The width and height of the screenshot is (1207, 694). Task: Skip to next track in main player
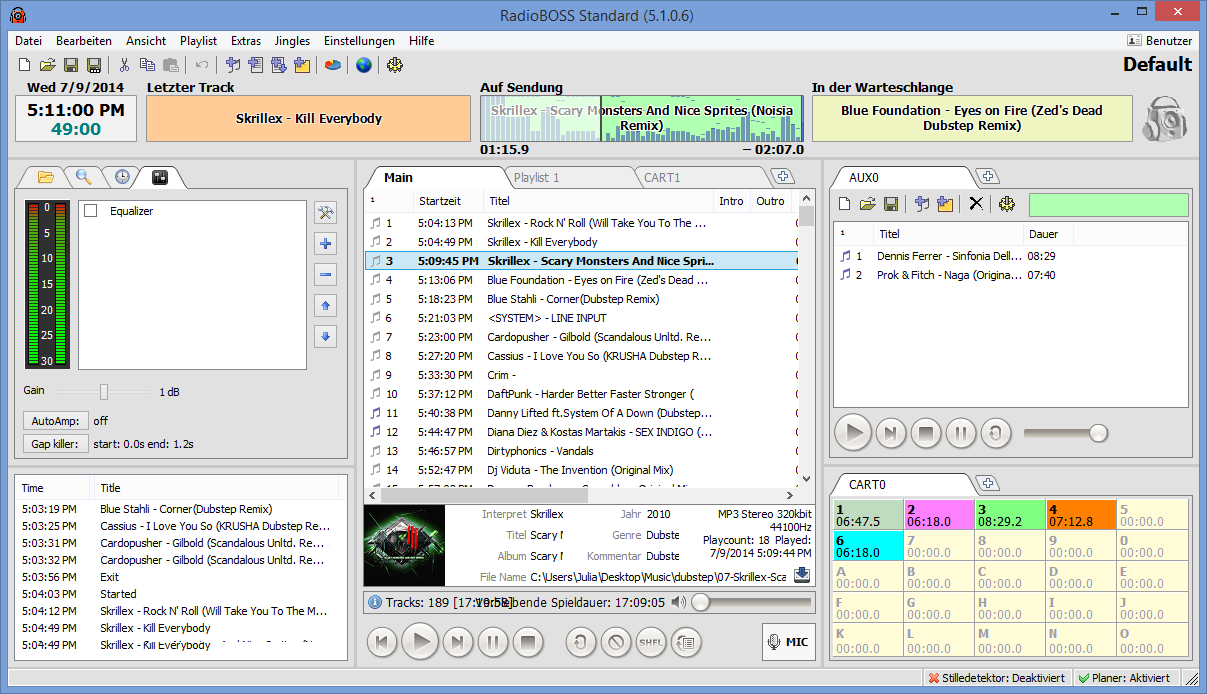(457, 641)
